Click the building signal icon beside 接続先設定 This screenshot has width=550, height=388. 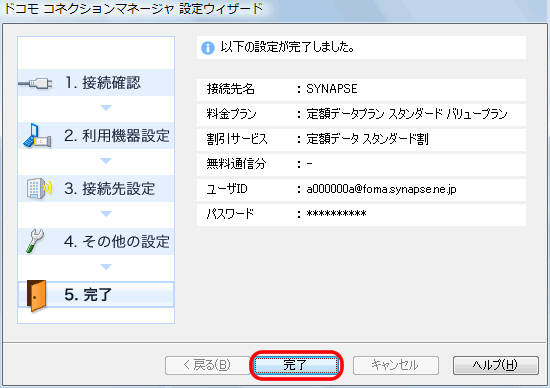(x=39, y=188)
